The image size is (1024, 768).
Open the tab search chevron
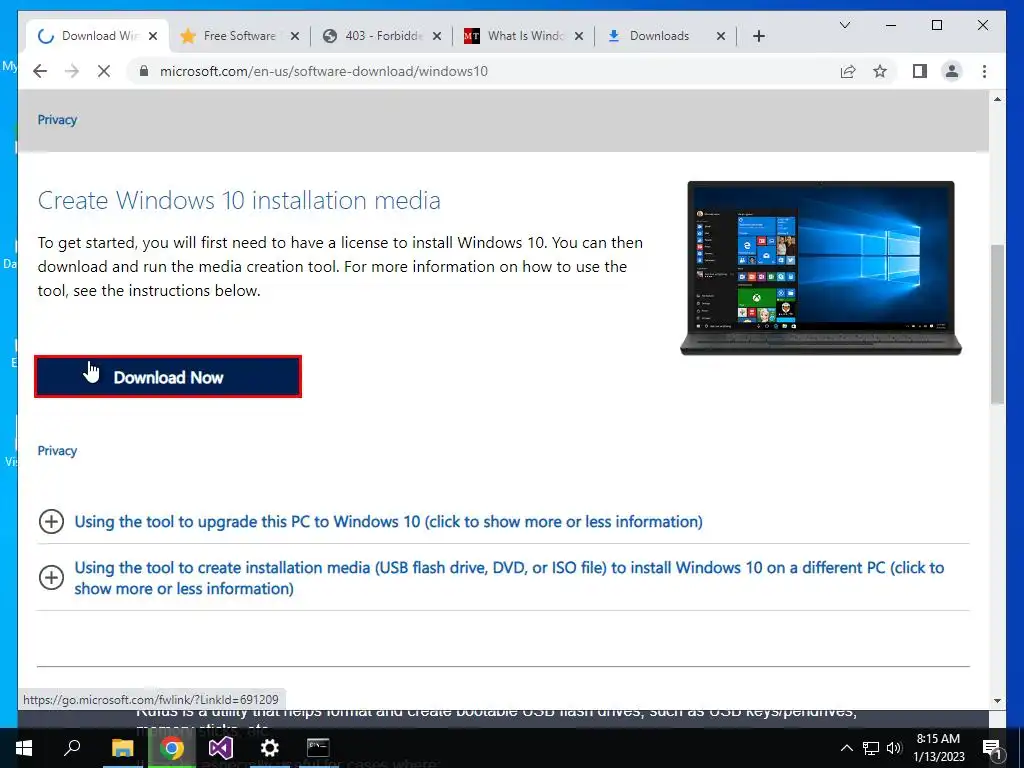tap(844, 25)
